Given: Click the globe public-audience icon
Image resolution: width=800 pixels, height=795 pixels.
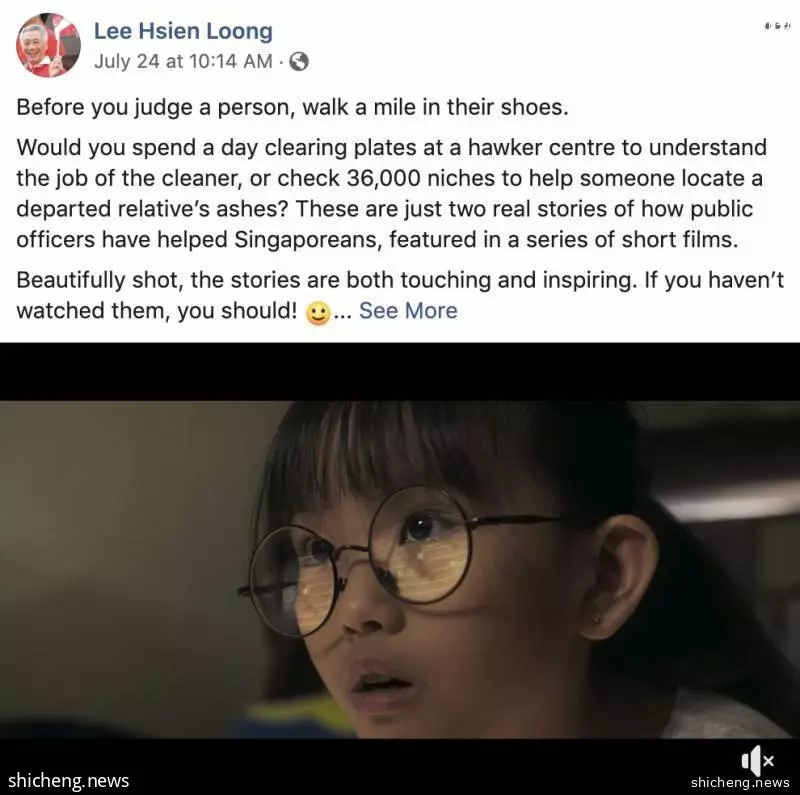Looking at the screenshot, I should coord(299,62).
